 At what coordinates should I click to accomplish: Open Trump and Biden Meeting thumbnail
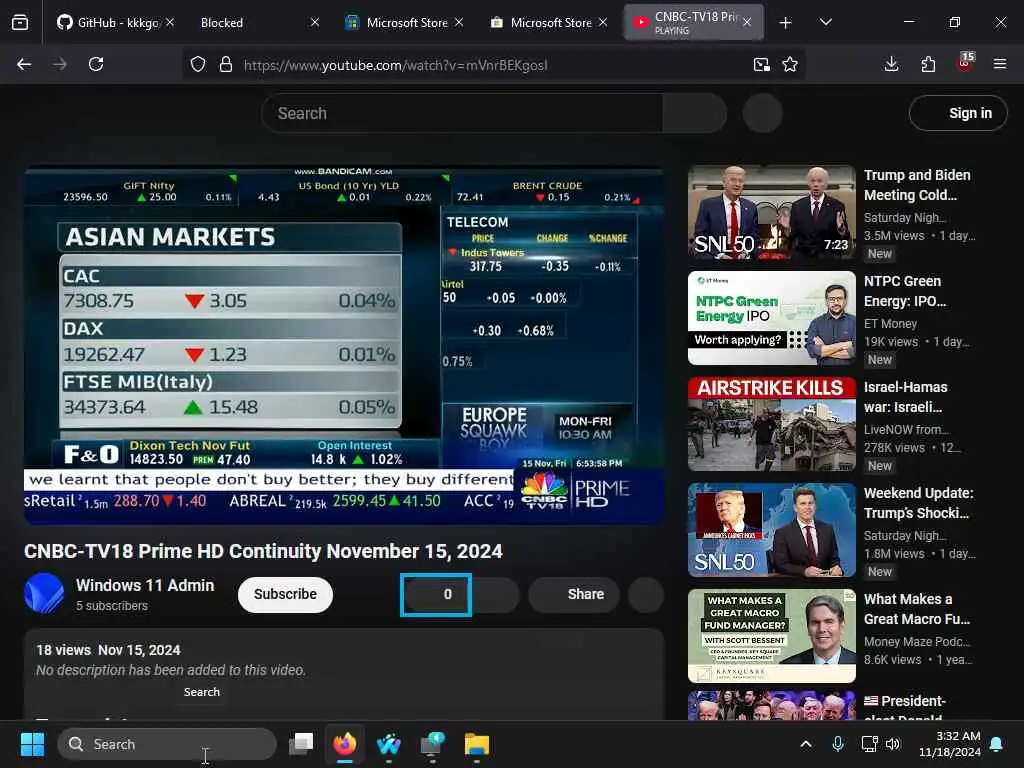tap(771, 212)
